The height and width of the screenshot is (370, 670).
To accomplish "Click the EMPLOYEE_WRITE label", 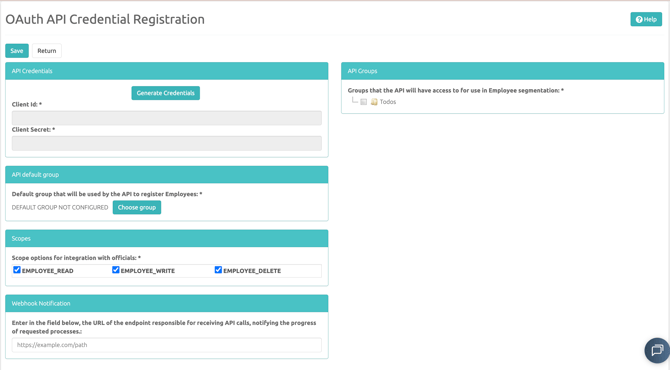I will (x=148, y=271).
